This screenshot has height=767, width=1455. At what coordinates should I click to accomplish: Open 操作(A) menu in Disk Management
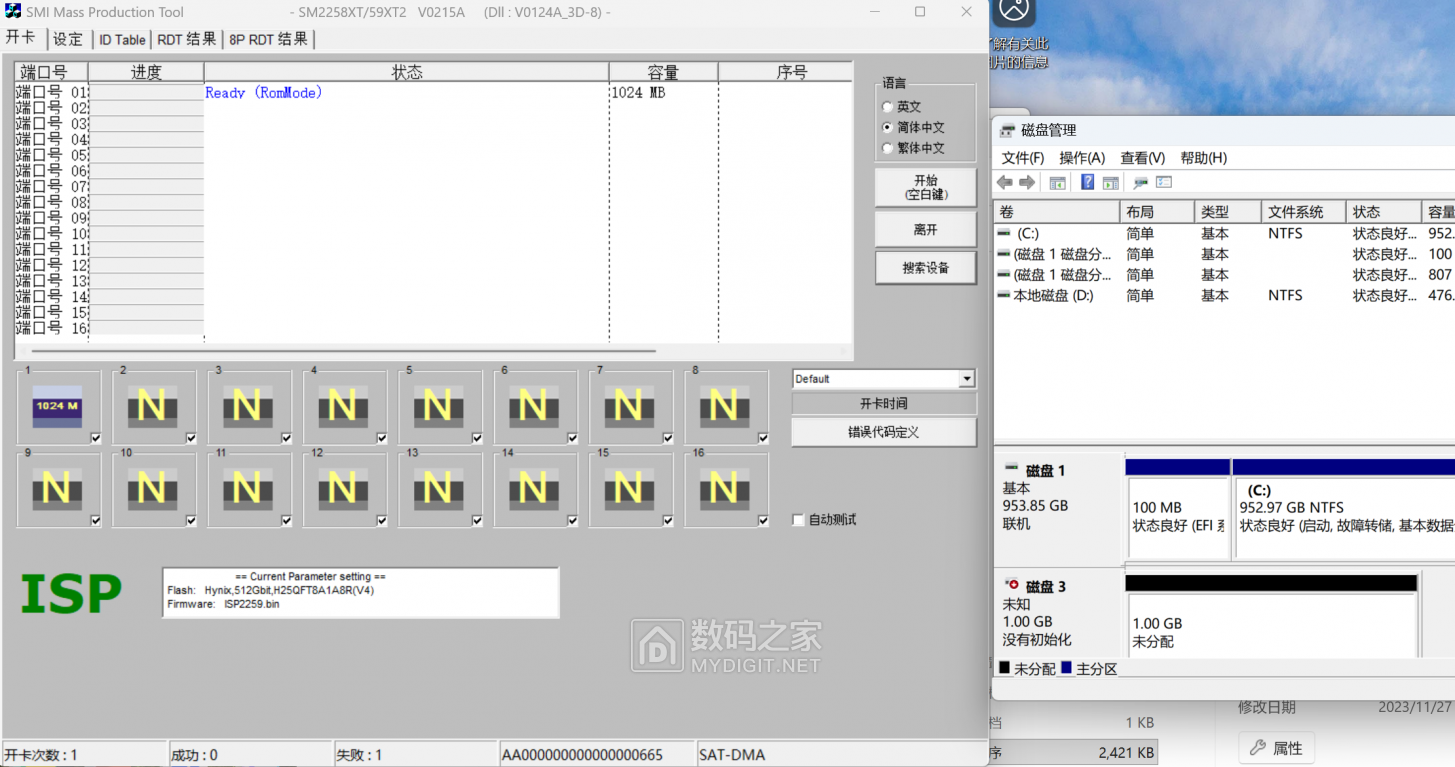[1082, 158]
